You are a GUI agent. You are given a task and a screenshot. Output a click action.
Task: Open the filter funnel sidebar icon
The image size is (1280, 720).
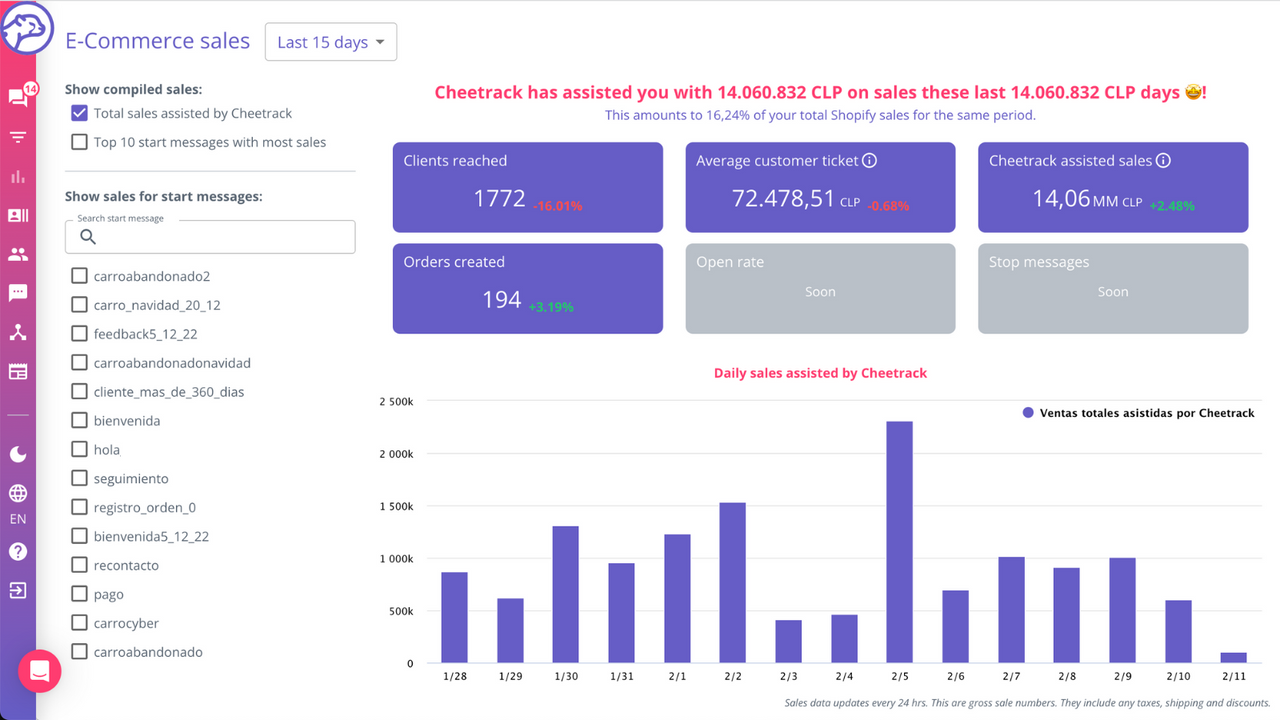pyautogui.click(x=18, y=137)
